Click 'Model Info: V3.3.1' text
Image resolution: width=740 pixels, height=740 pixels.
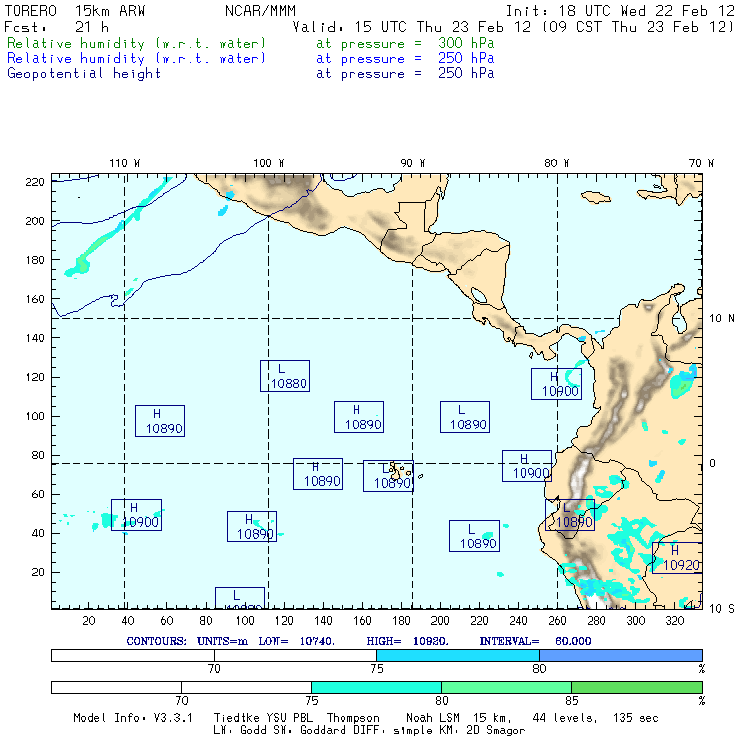[133, 718]
